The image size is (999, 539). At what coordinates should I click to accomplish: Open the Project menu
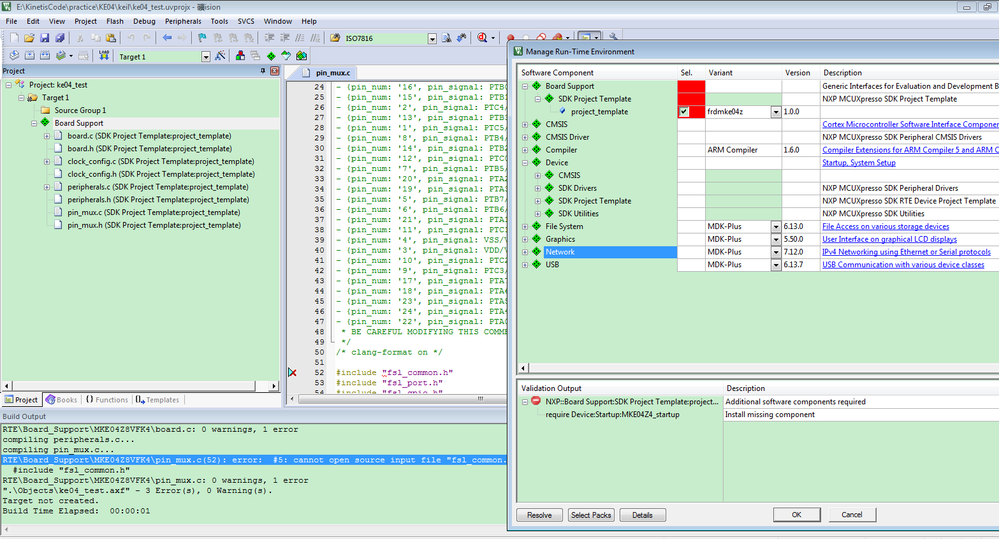[x=85, y=21]
